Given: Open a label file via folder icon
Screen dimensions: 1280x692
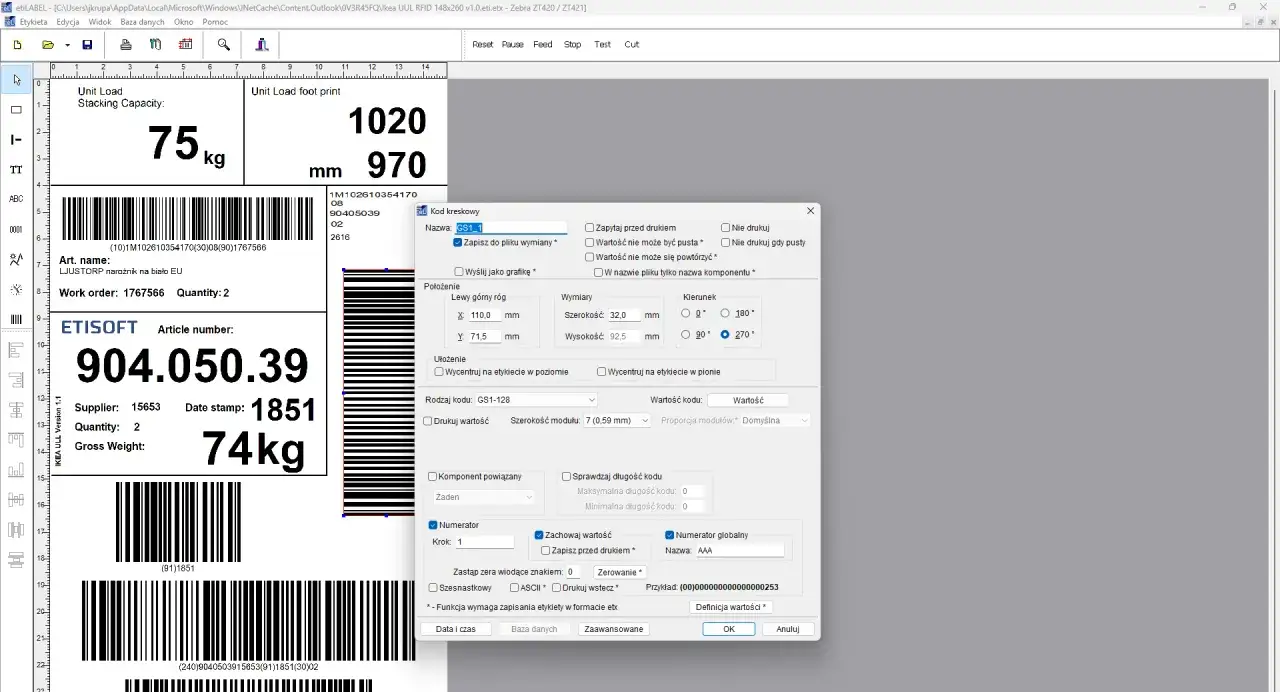Looking at the screenshot, I should click(47, 45).
